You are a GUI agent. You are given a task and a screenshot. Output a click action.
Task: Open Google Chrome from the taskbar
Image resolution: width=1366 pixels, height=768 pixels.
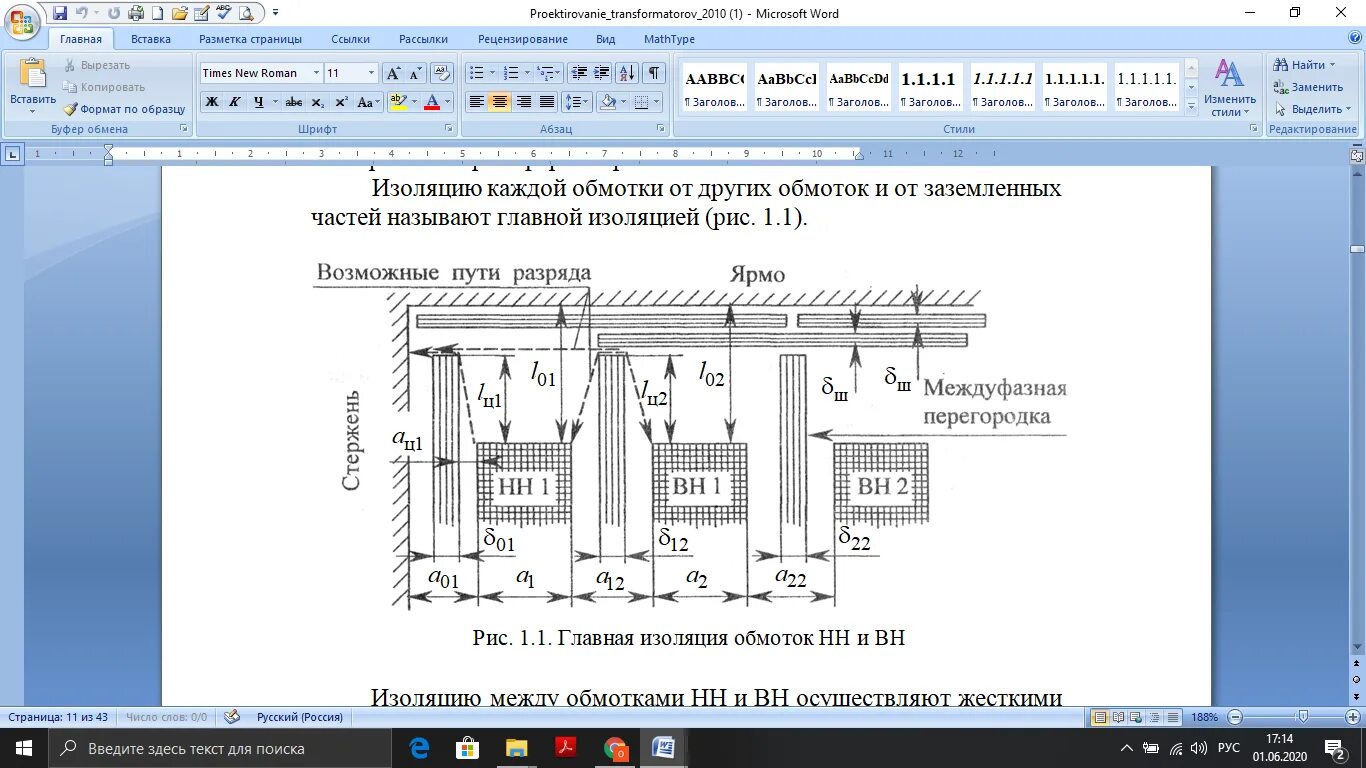615,748
